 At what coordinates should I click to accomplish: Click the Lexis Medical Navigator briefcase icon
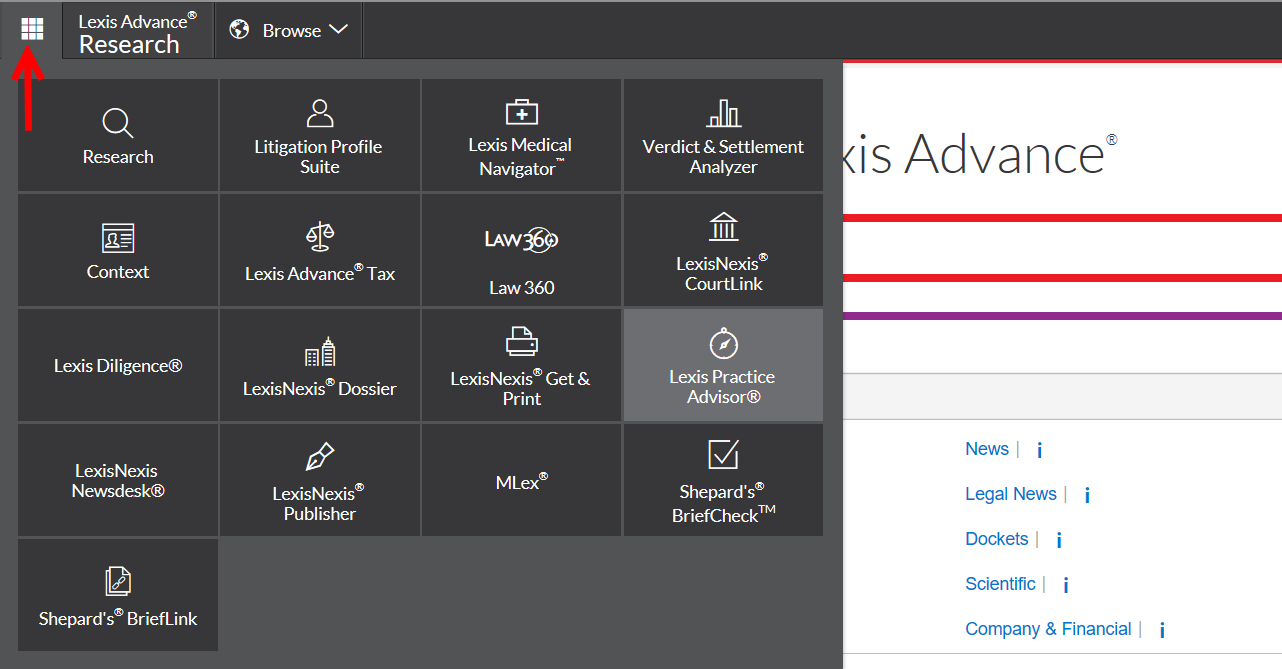[x=522, y=111]
